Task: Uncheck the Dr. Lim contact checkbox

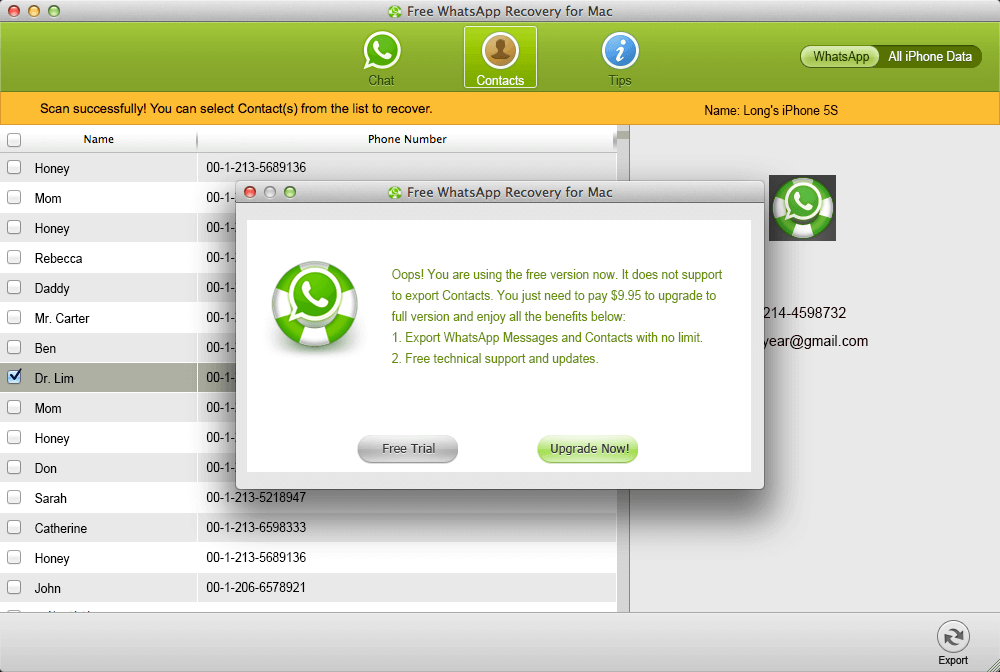Action: click(14, 377)
